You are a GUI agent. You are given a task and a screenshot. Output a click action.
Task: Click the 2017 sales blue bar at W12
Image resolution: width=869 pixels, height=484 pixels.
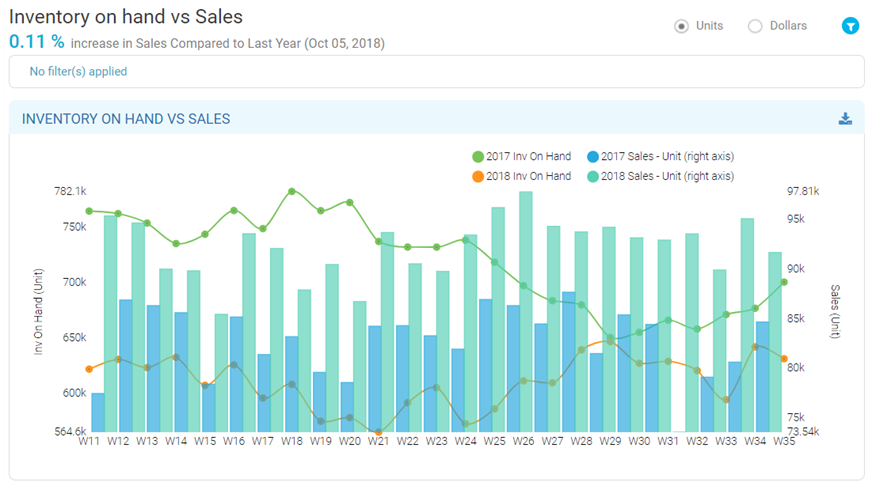[x=126, y=366]
